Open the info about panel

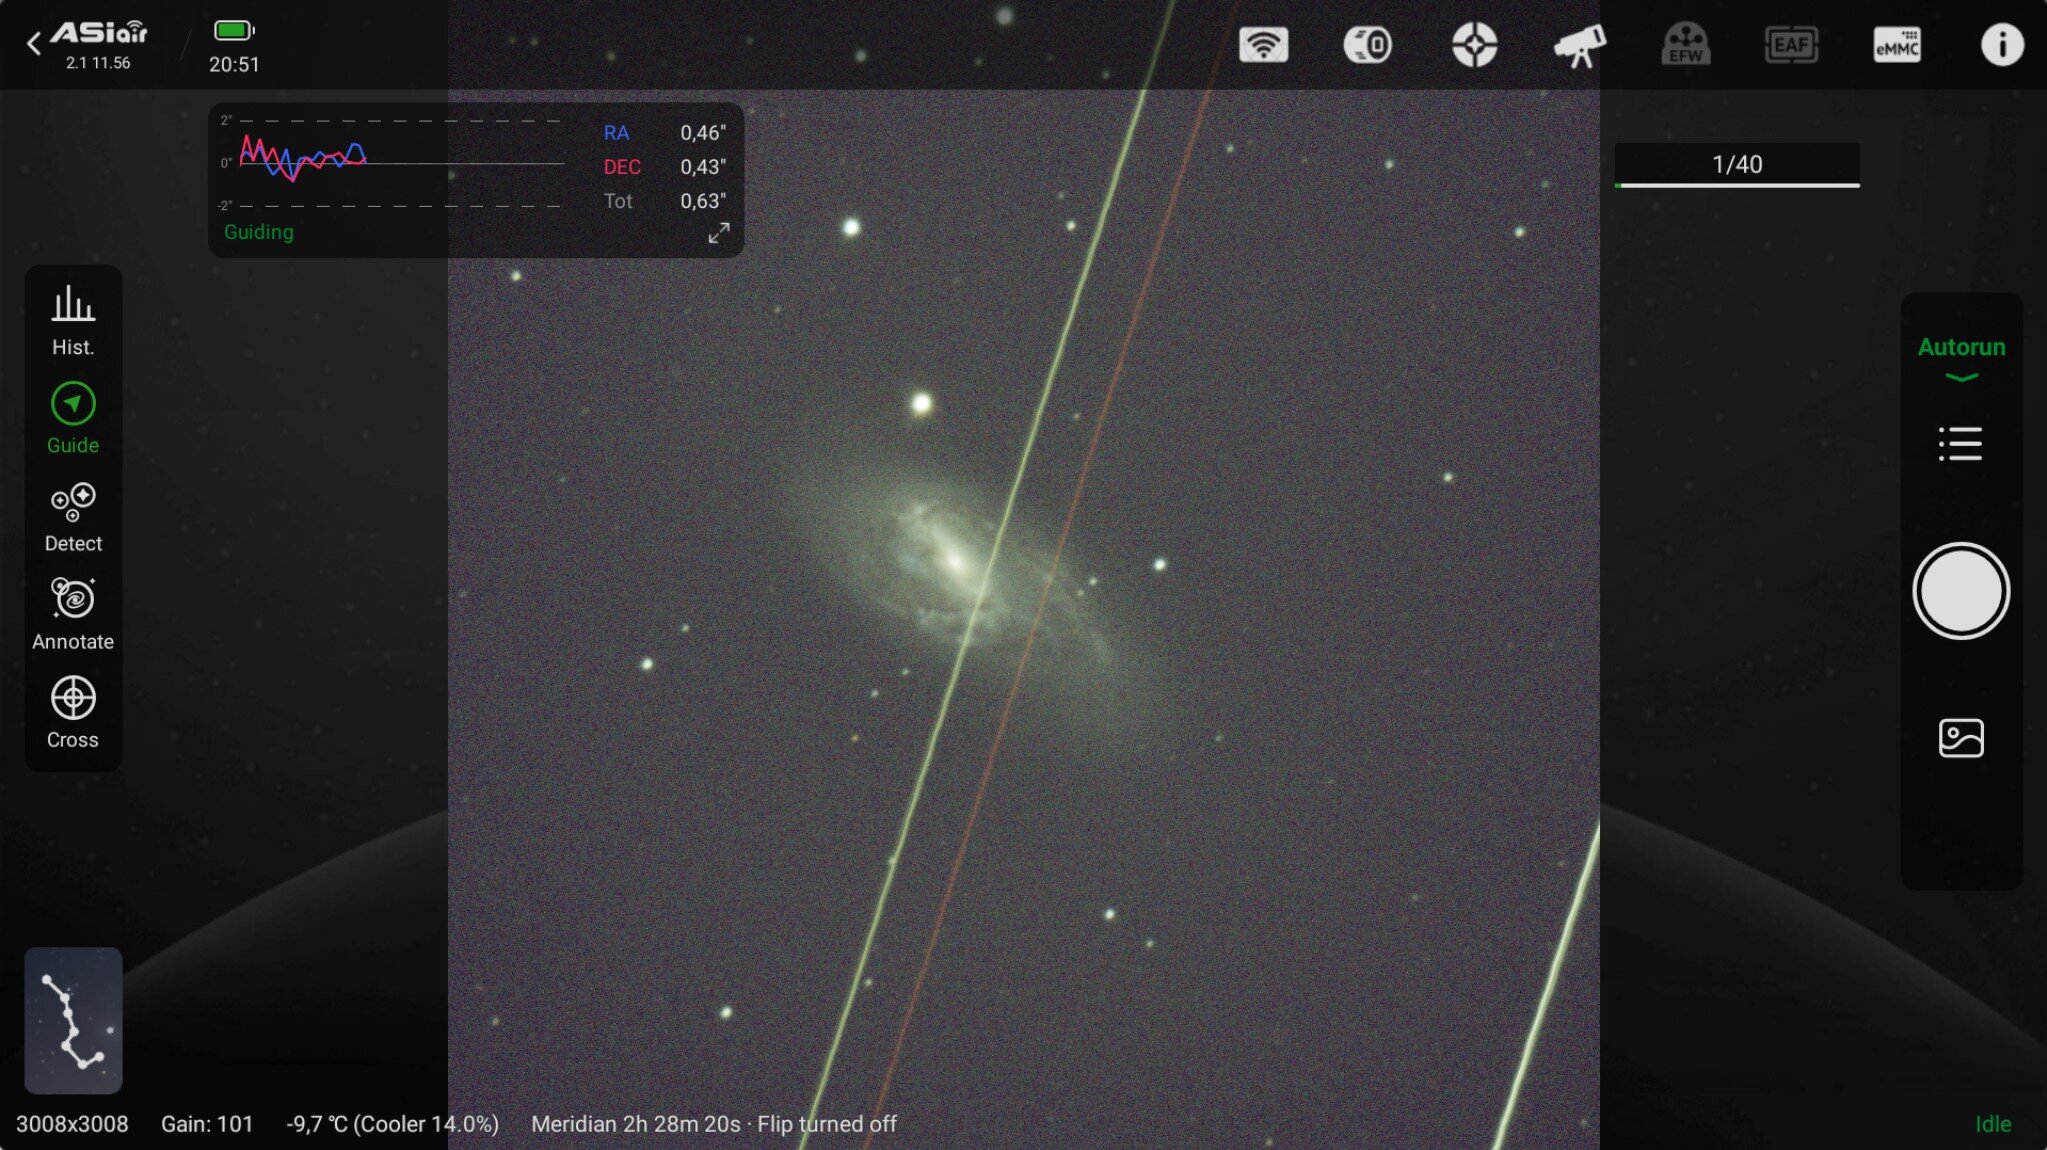pos(2002,45)
